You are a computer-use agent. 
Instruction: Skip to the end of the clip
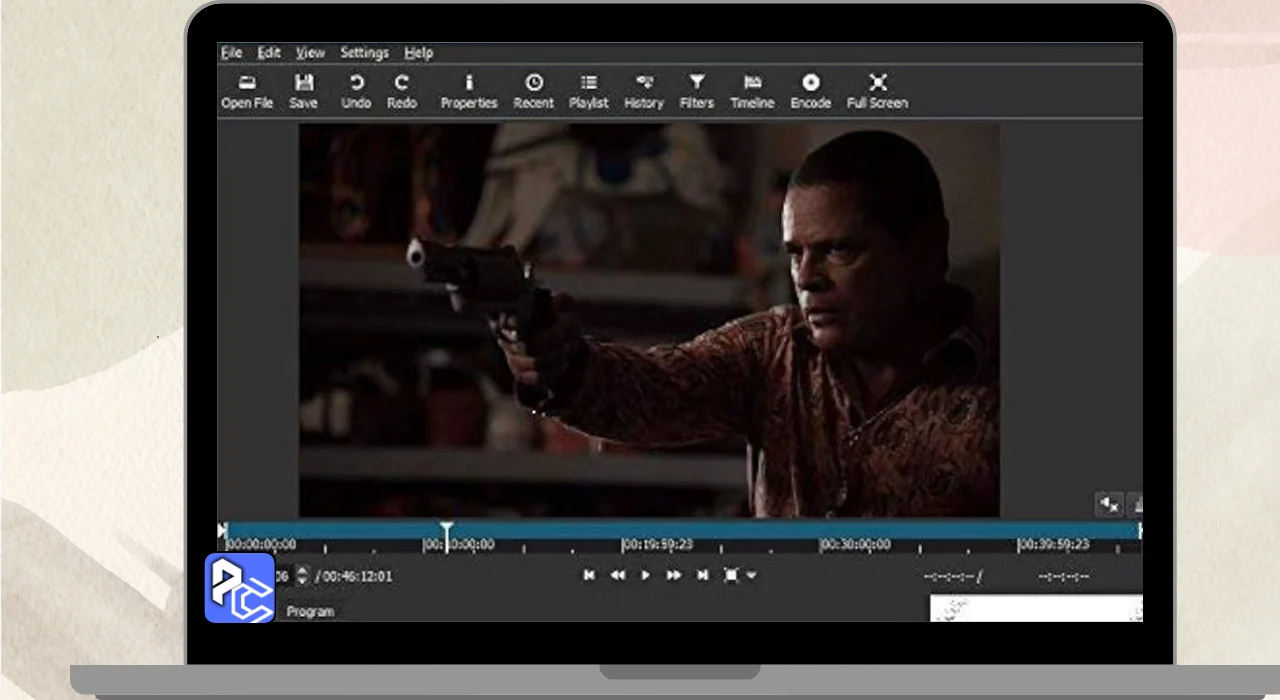[703, 575]
